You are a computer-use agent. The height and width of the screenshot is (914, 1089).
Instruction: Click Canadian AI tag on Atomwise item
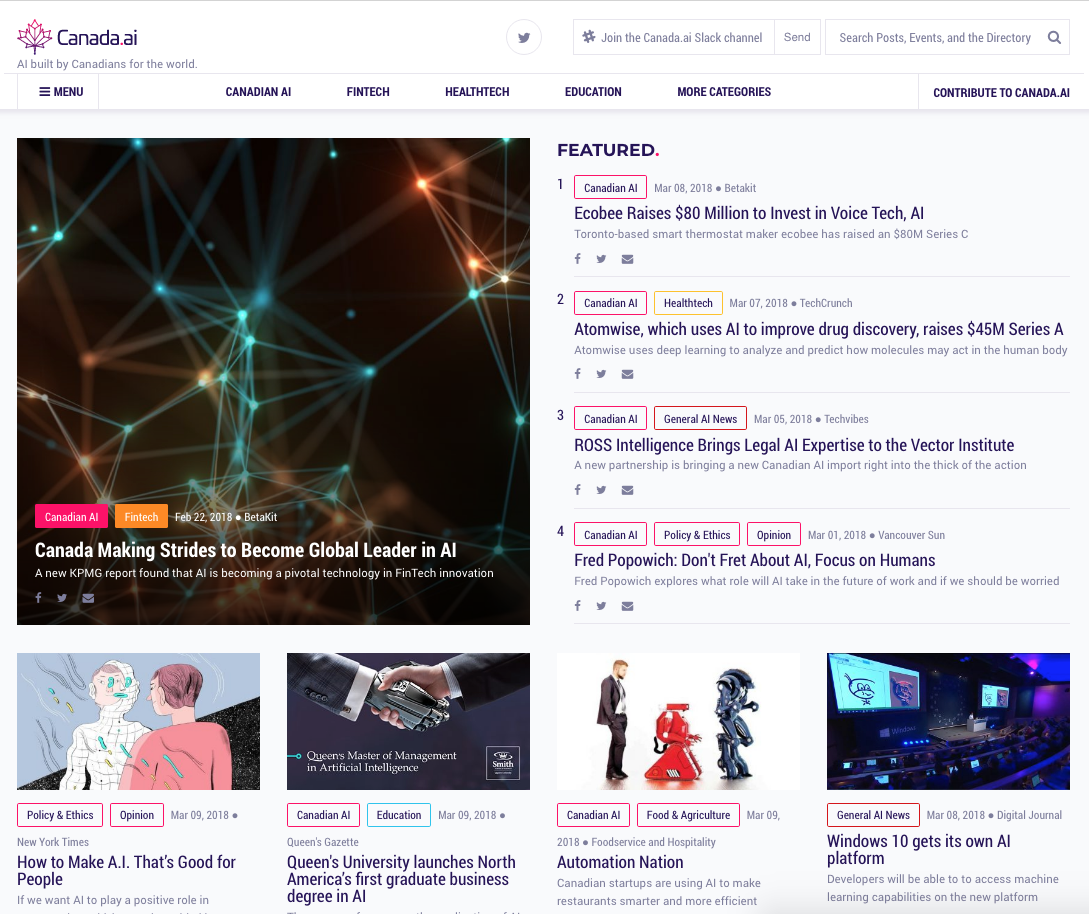tap(610, 303)
